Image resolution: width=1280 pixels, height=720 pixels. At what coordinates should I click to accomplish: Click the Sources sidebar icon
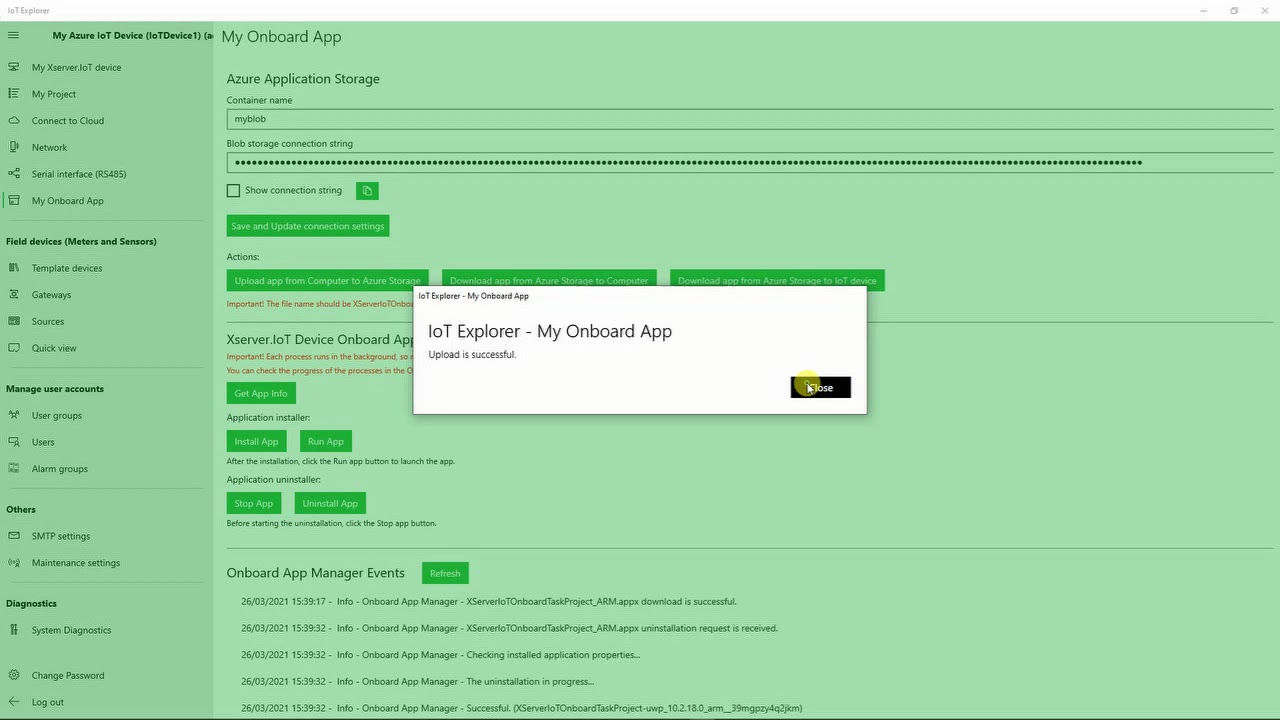[13, 321]
